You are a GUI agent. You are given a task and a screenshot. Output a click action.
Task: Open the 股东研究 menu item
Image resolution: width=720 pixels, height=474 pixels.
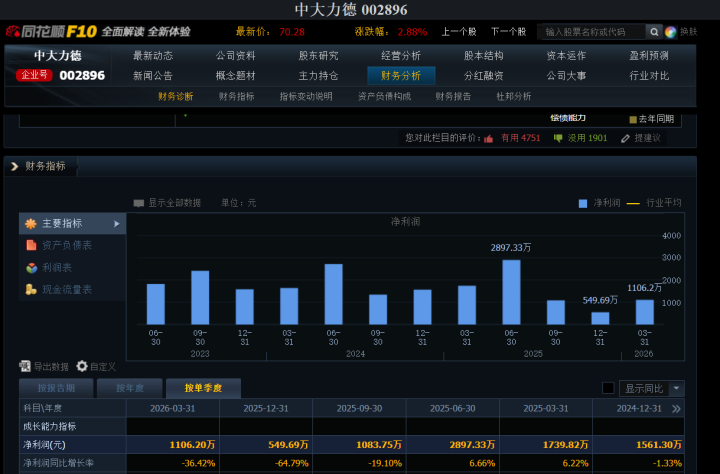pyautogui.click(x=318, y=56)
